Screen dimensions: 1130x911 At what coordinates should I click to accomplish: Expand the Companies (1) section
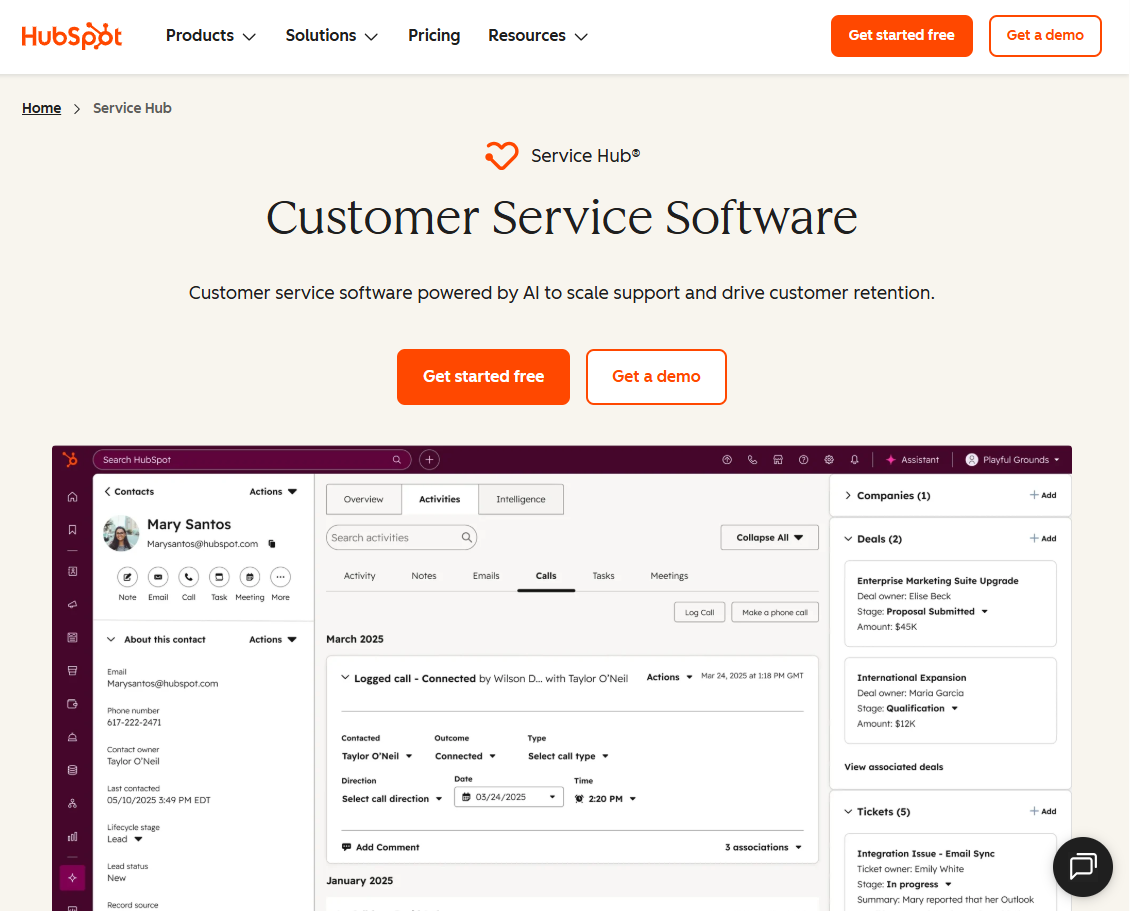(848, 496)
